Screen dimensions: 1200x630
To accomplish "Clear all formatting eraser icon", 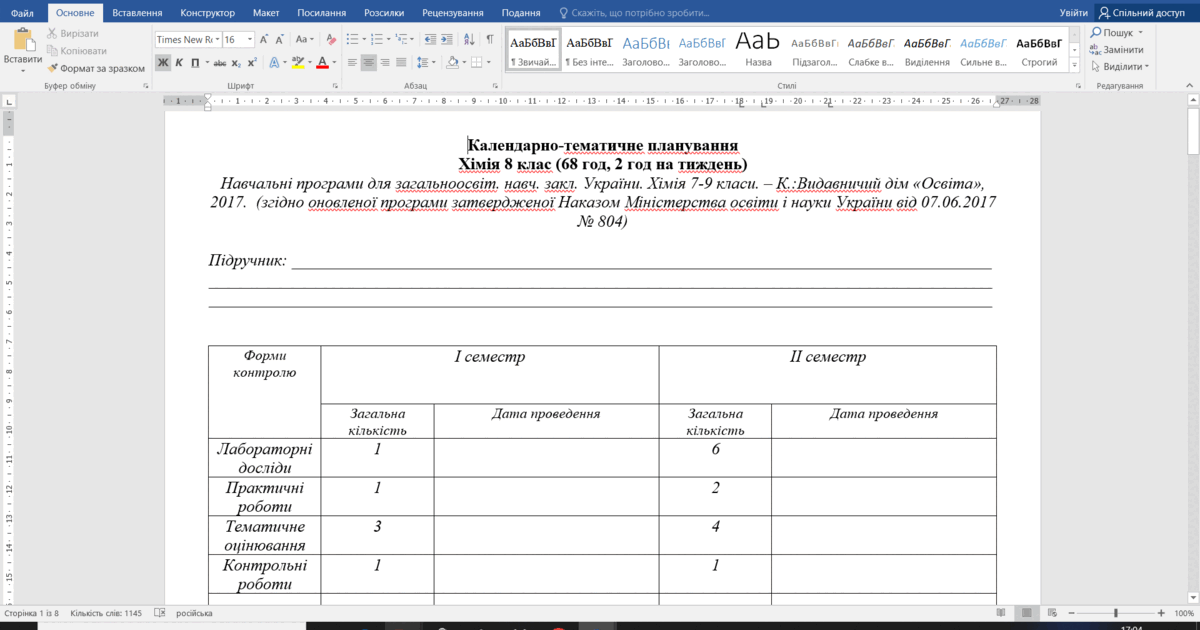I will click(x=332, y=39).
